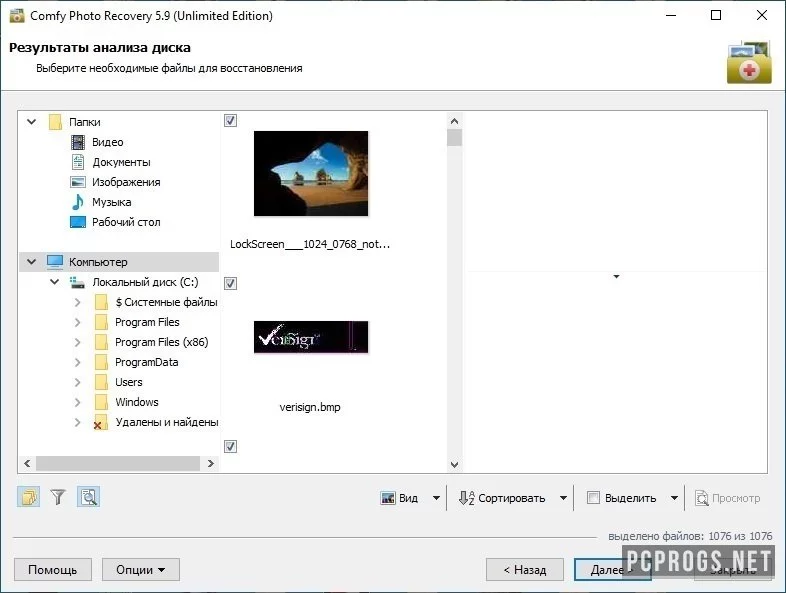Click the Далее next button

(612, 569)
